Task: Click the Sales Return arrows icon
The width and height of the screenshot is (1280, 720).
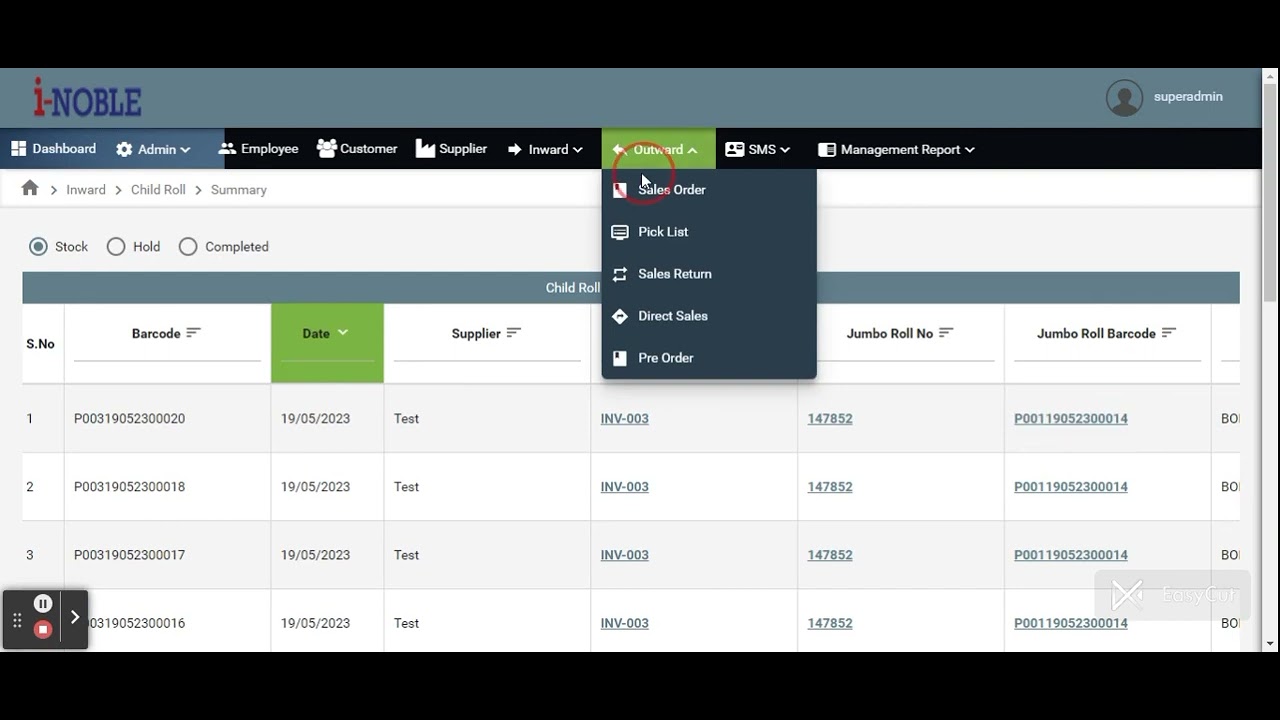Action: 620,274
